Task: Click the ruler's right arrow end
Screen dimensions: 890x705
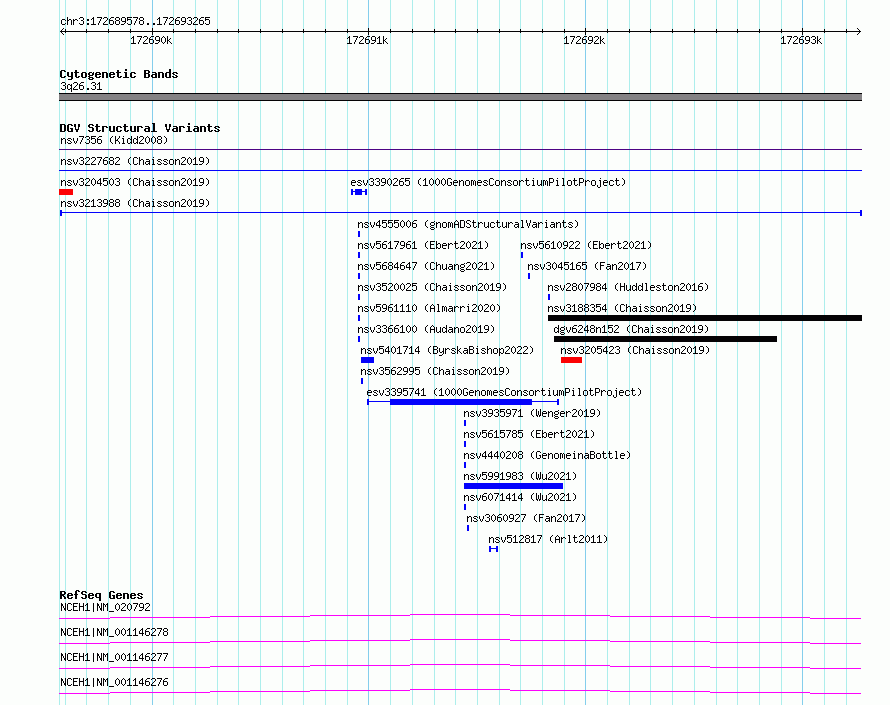Action: click(x=859, y=31)
